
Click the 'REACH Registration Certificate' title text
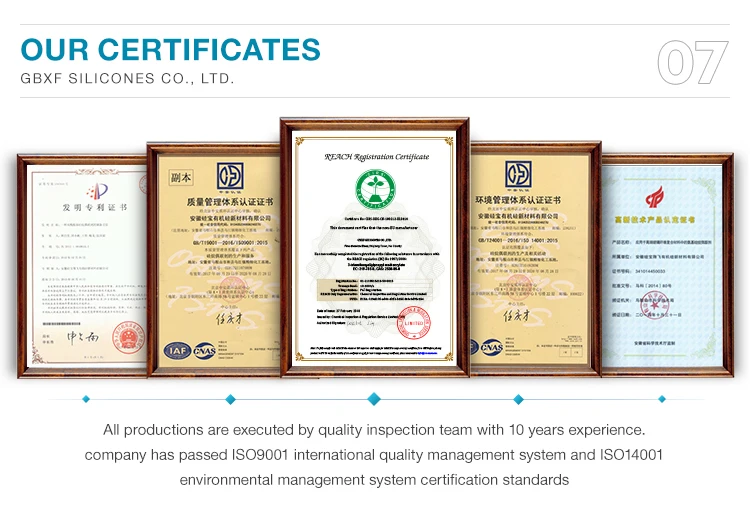tap(376, 157)
